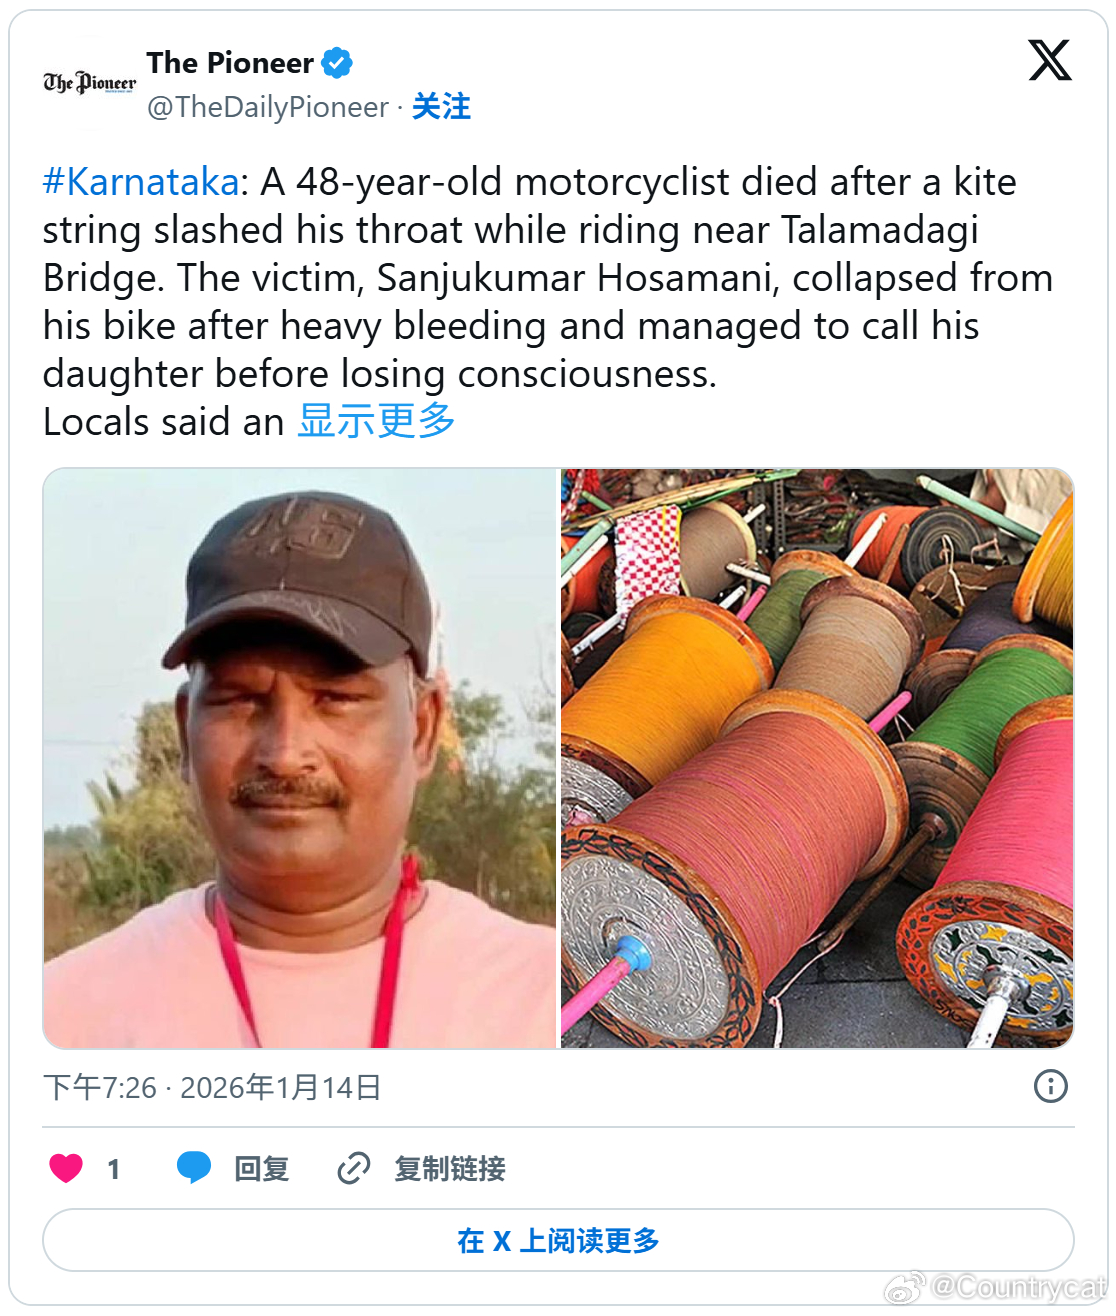Like the tweet with the heart icon
This screenshot has width=1116, height=1316.
[66, 1167]
